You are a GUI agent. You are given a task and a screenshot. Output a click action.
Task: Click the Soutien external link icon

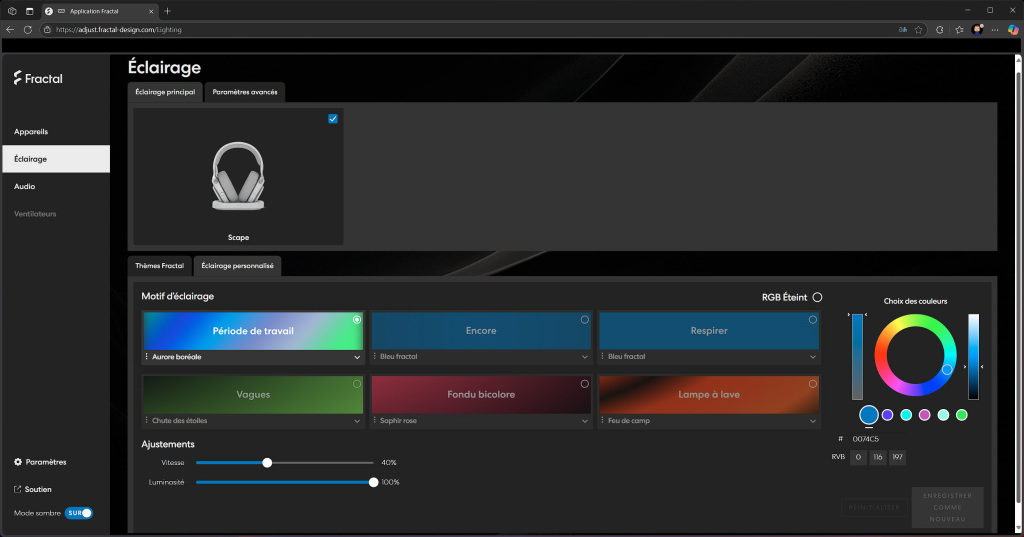[18, 489]
